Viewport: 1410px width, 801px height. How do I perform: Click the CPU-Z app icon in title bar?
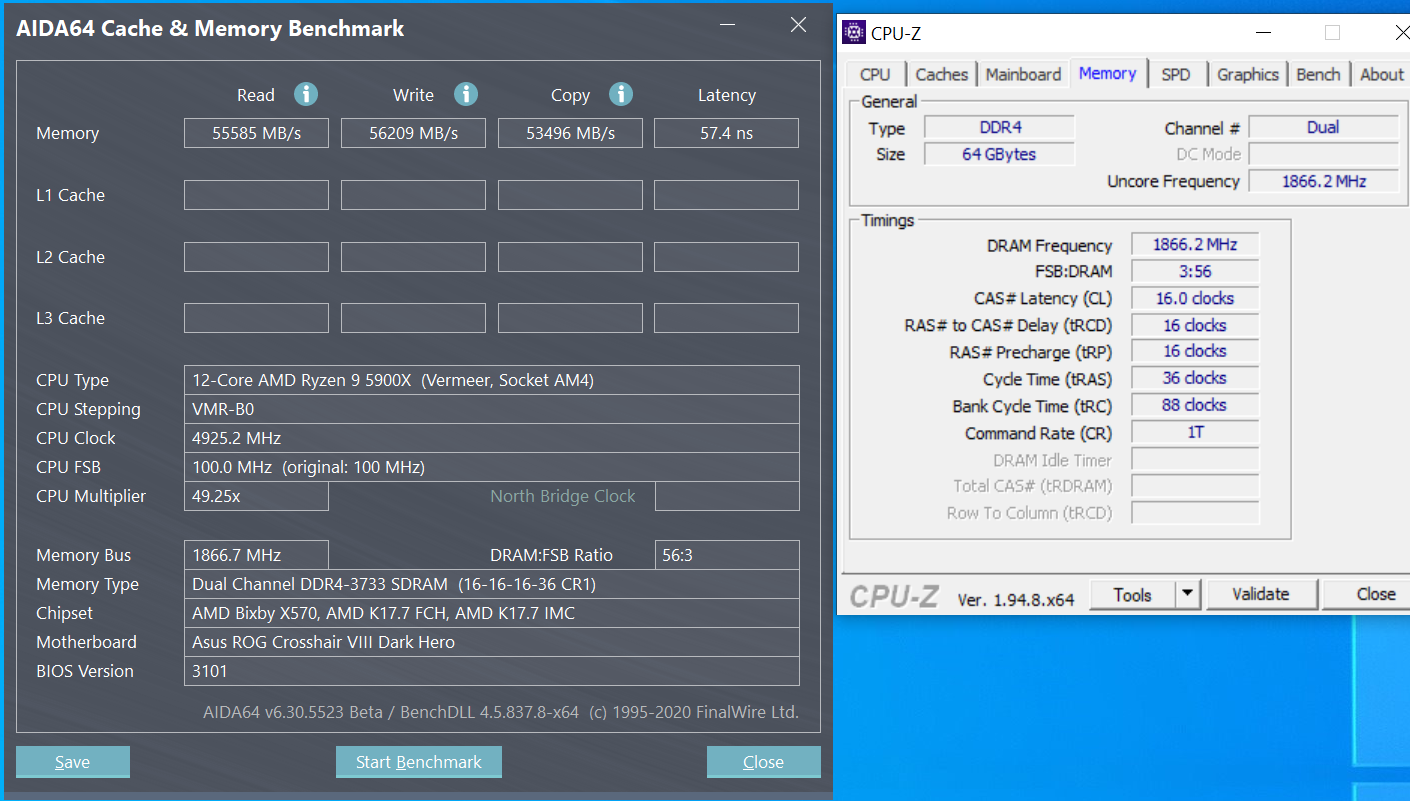(x=854, y=32)
